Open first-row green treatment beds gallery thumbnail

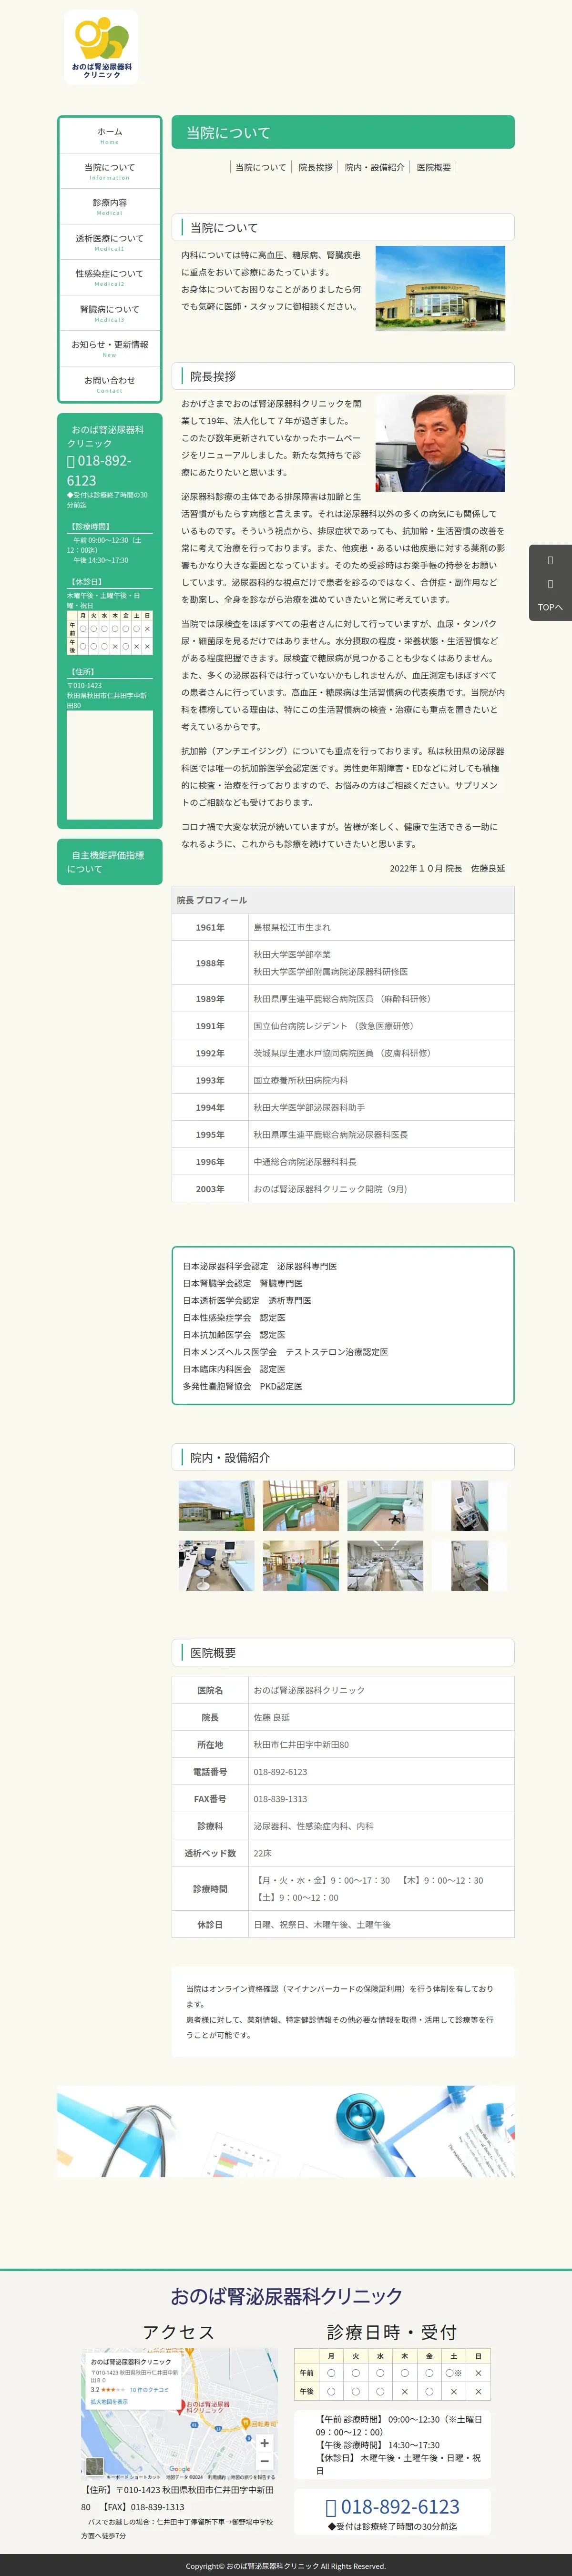(x=385, y=1506)
